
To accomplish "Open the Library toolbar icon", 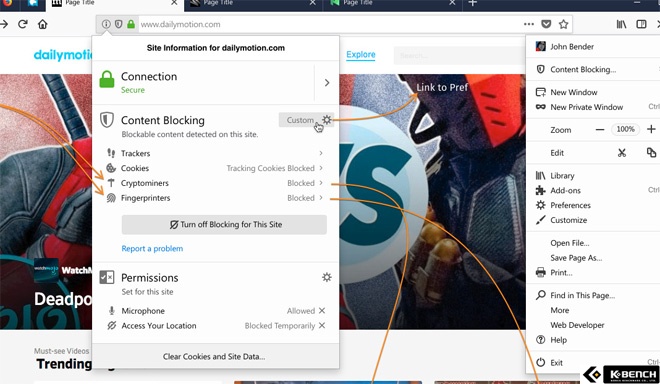I will pyautogui.click(x=621, y=24).
